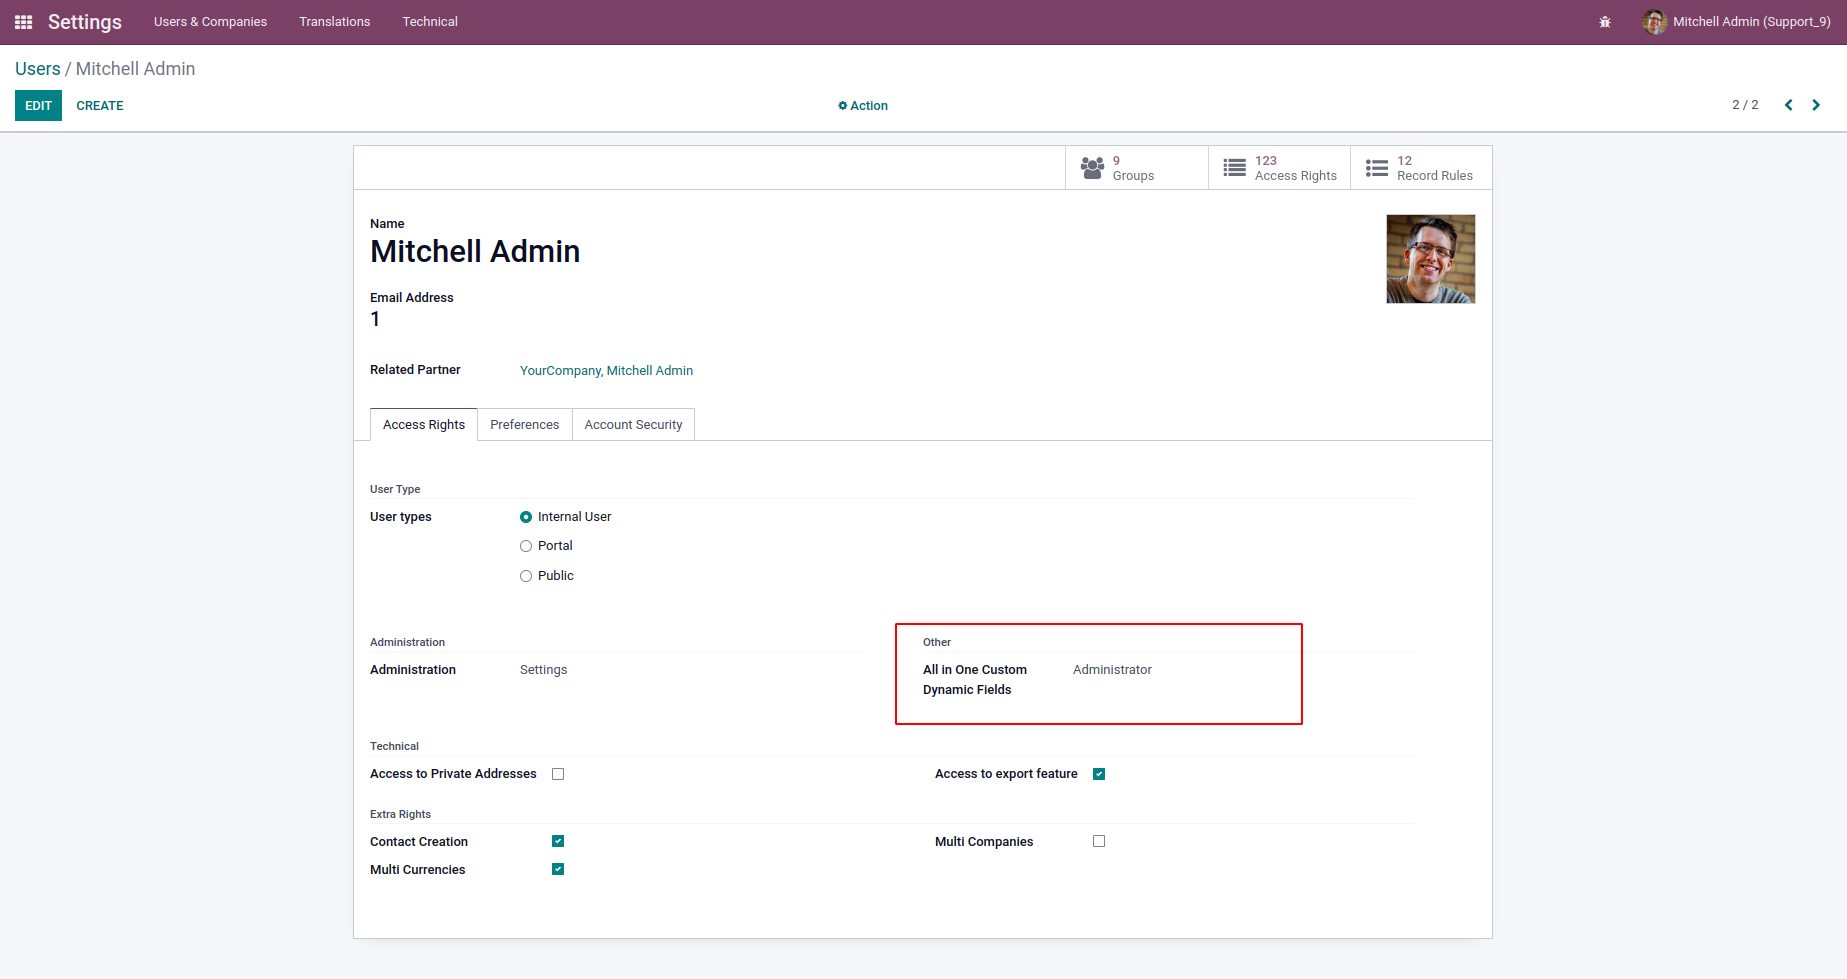Click the Edit button
Screen dimensions: 1847x979
pyautogui.click(x=38, y=106)
